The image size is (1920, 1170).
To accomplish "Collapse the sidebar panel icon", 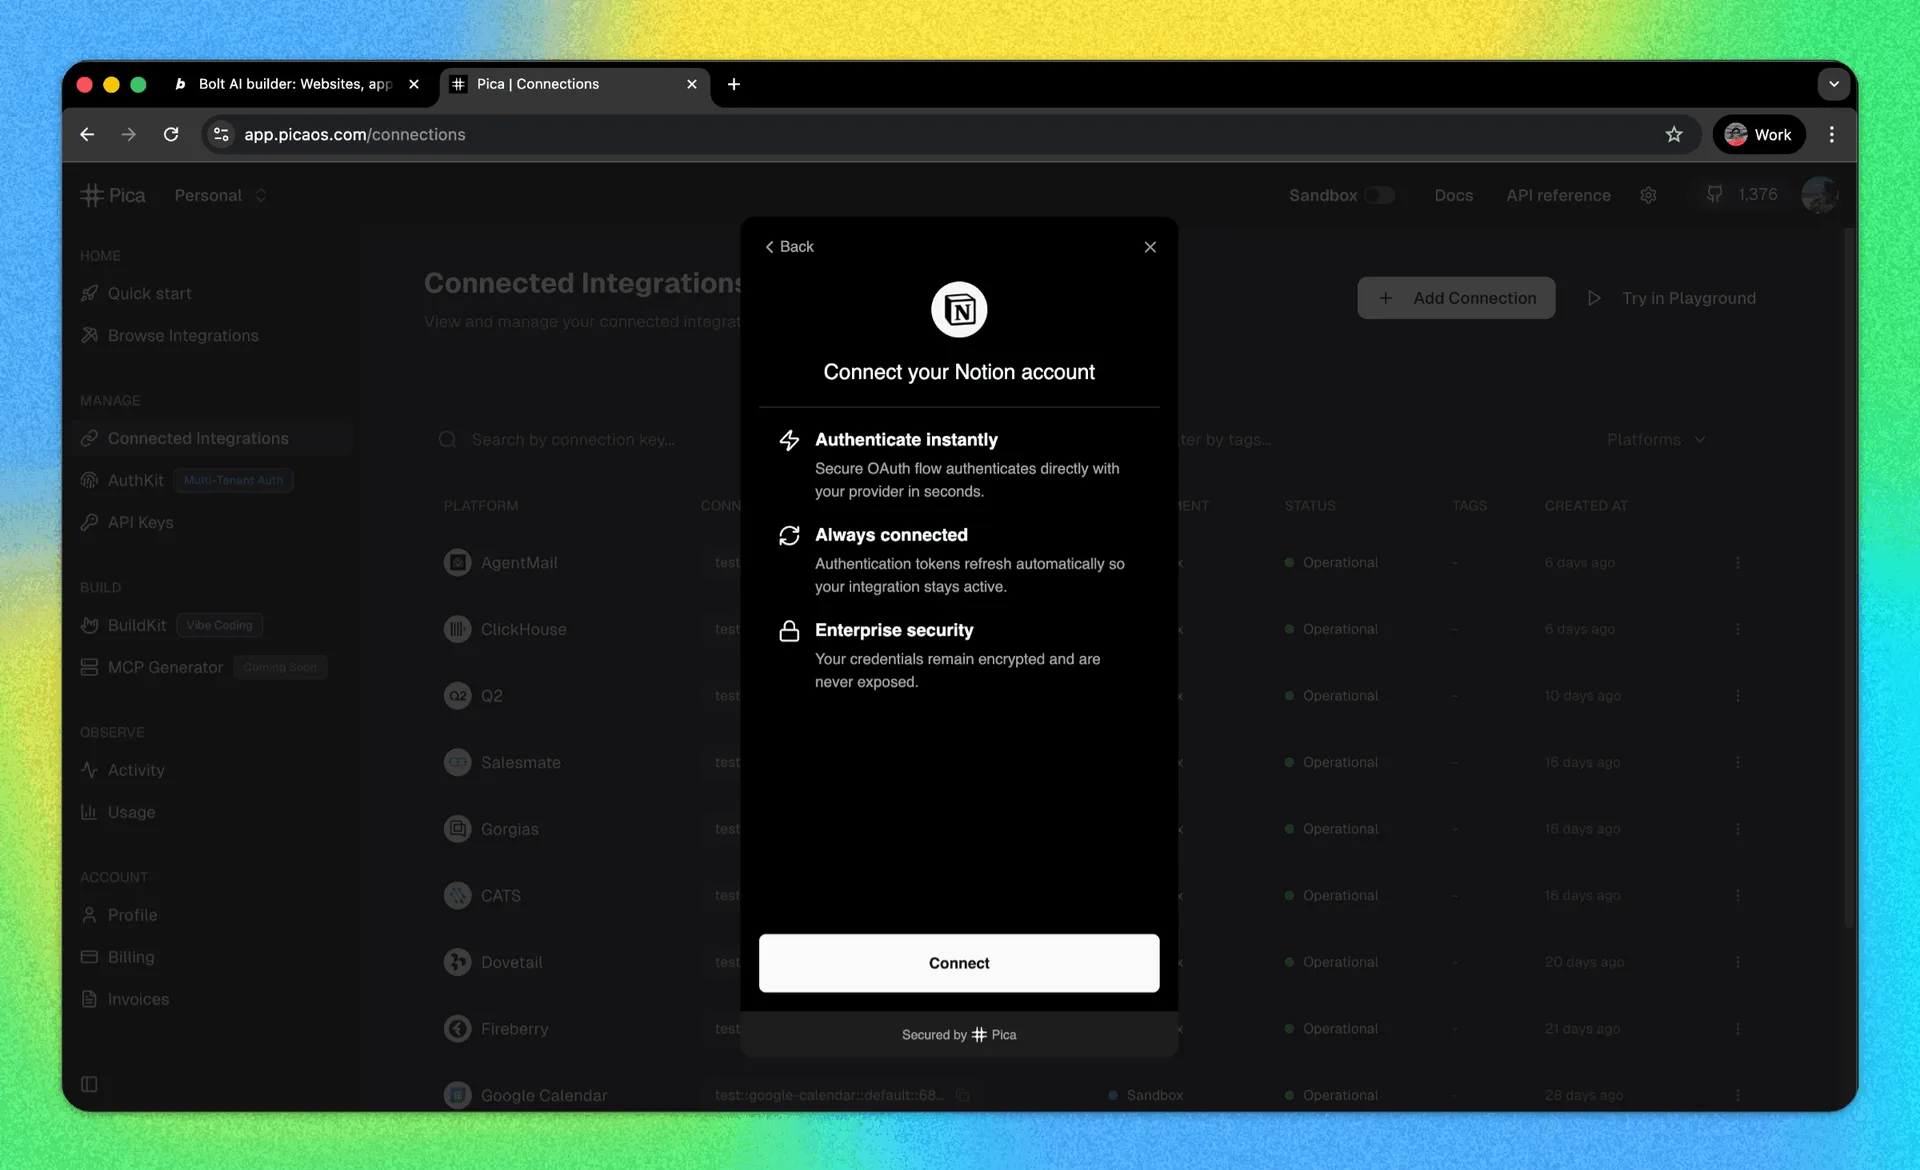I will click(x=89, y=1084).
